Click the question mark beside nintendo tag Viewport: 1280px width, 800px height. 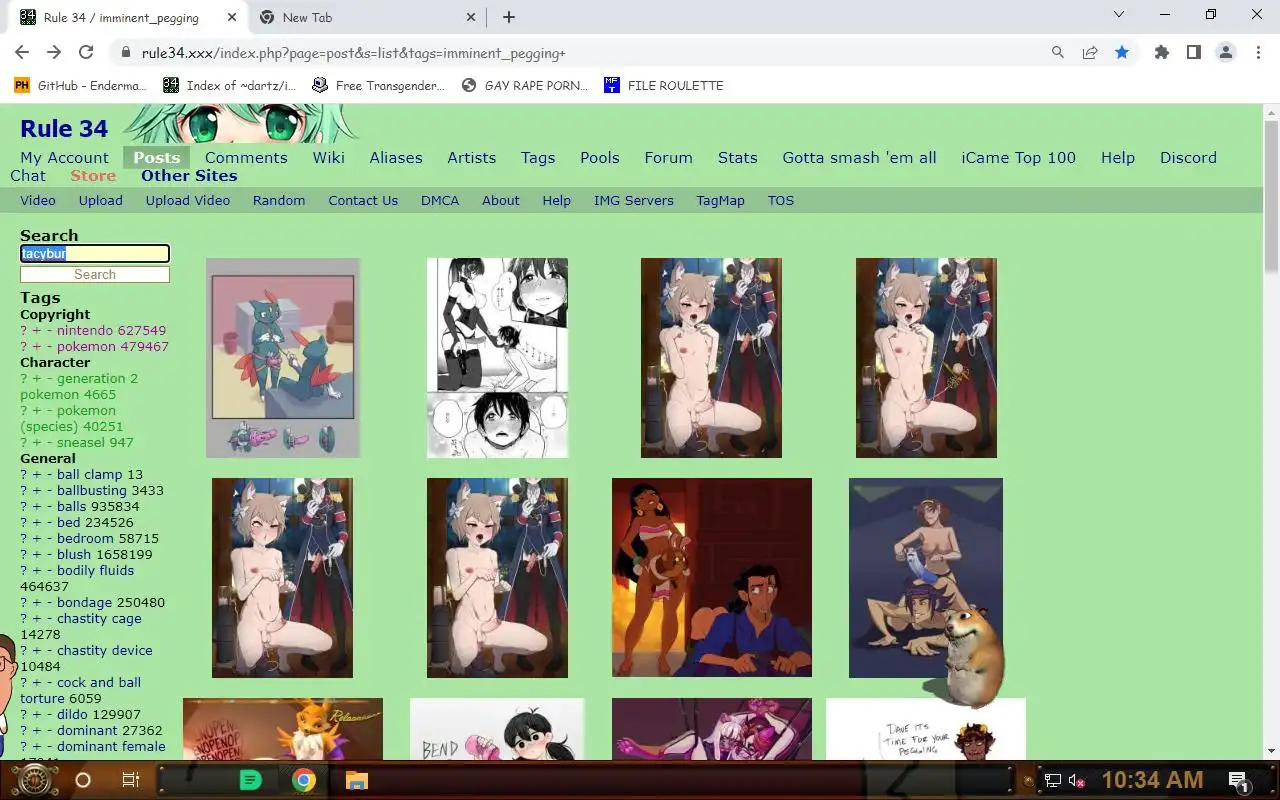(x=24, y=330)
